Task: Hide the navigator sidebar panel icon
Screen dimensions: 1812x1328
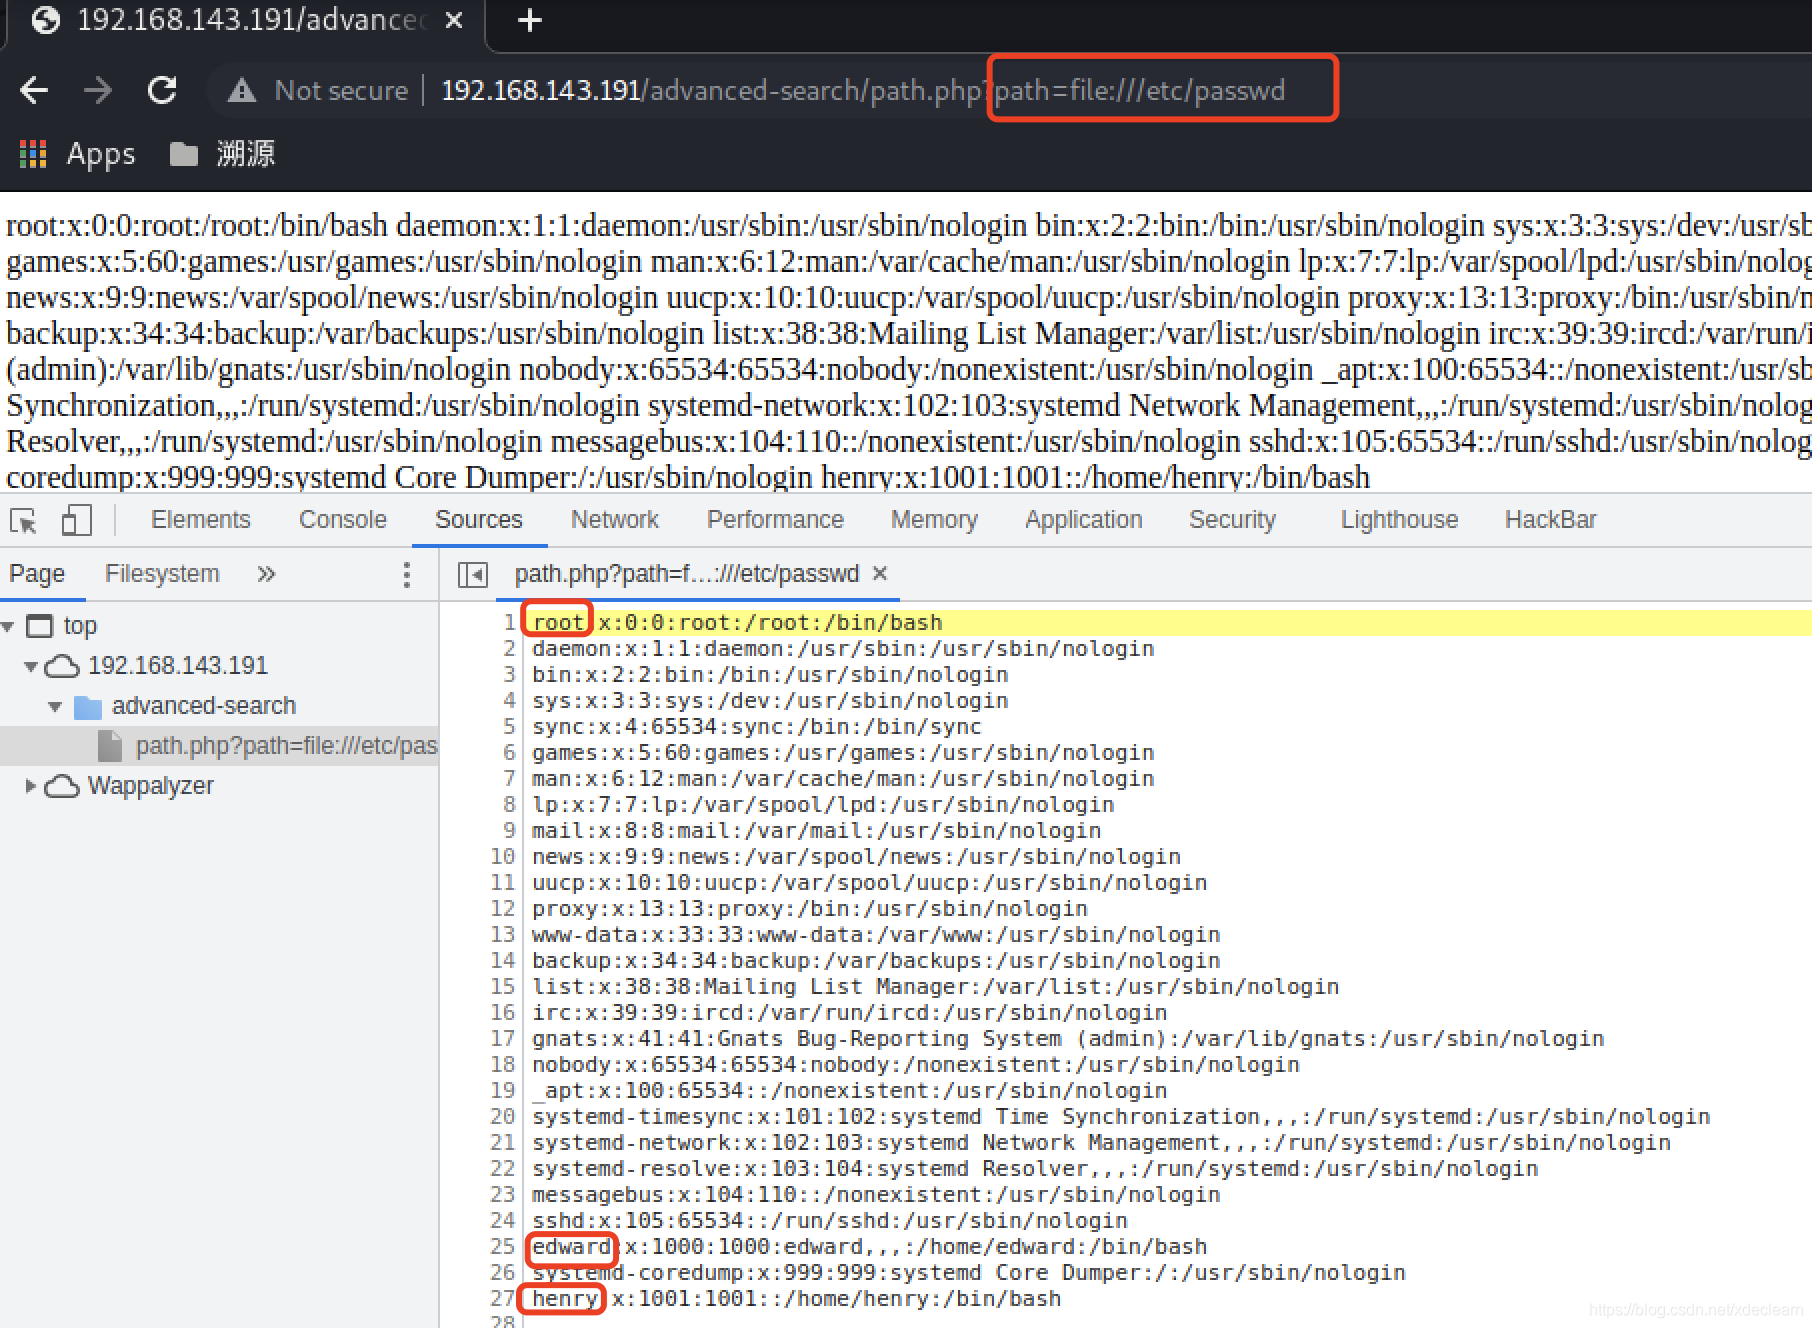Action: [472, 574]
